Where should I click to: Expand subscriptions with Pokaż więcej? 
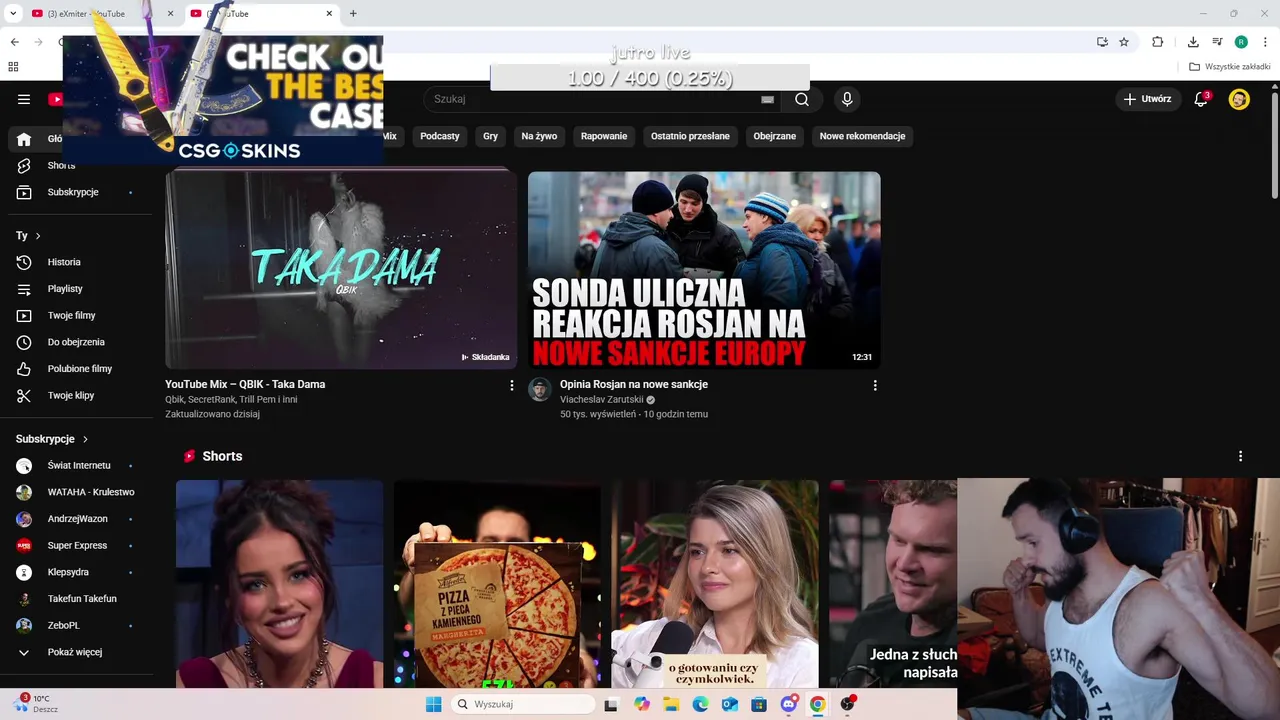[x=77, y=652]
